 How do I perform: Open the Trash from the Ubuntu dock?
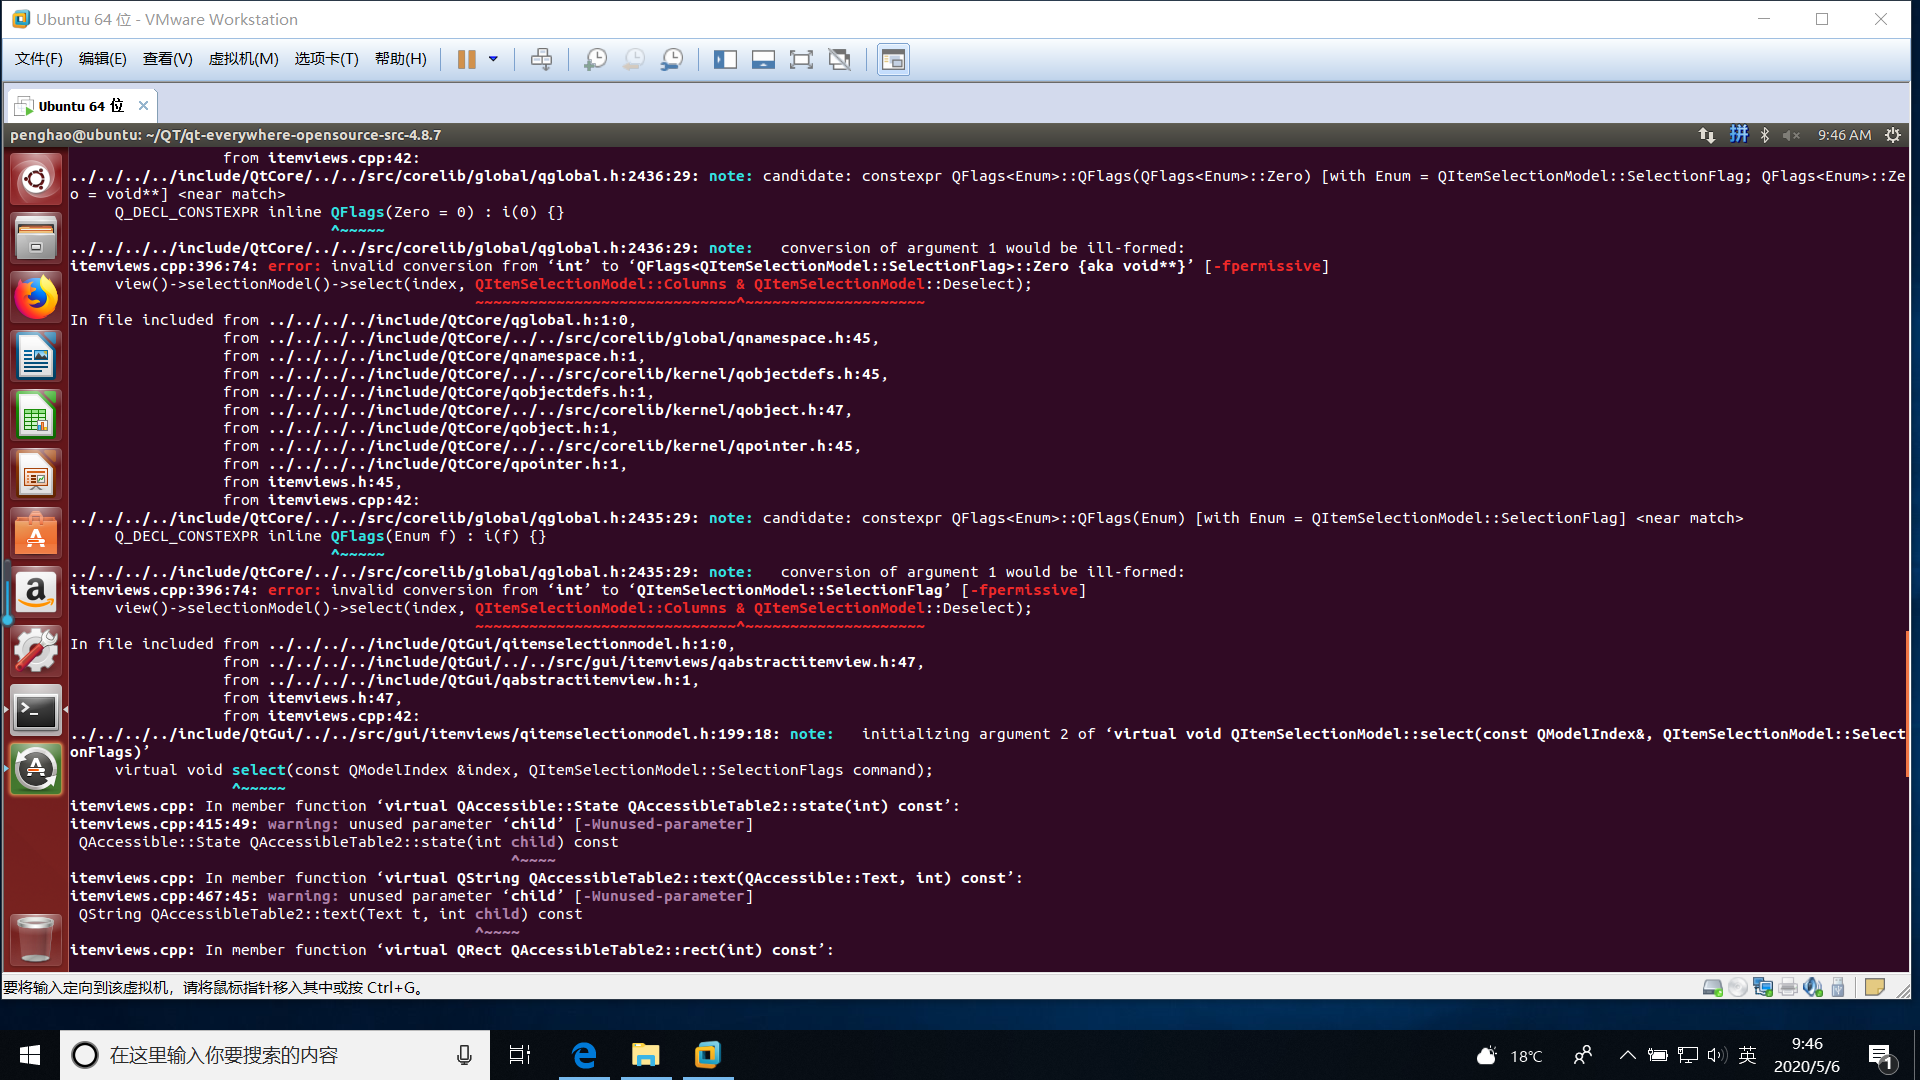click(36, 940)
